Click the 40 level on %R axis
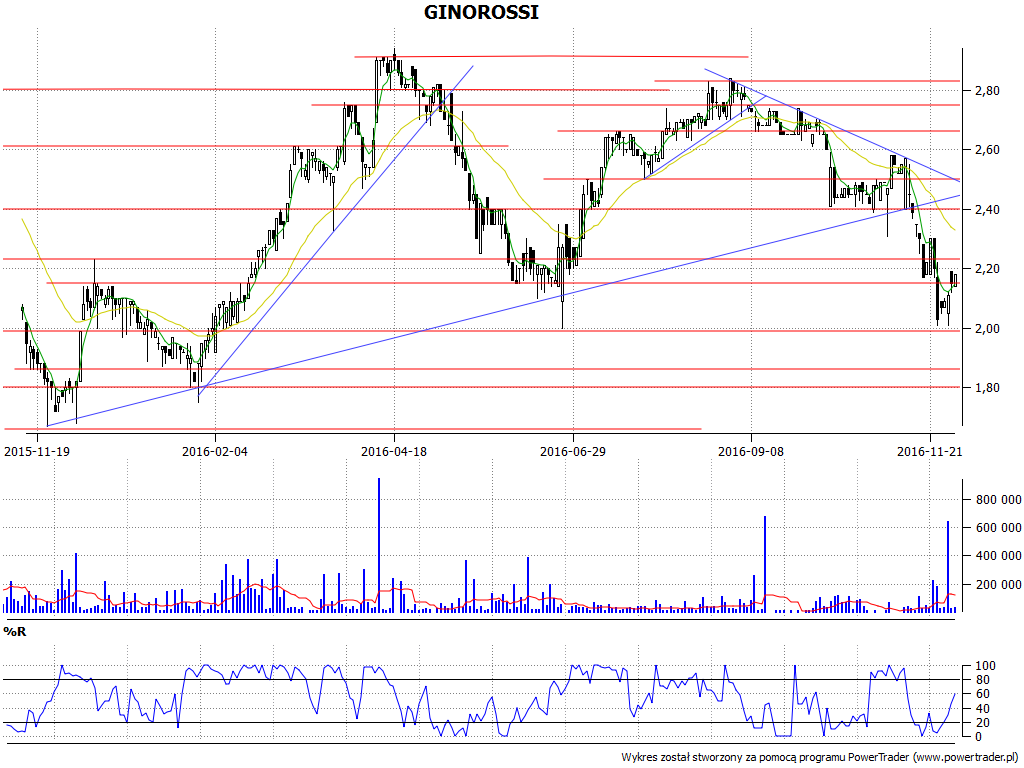The image size is (1024, 768). [982, 709]
